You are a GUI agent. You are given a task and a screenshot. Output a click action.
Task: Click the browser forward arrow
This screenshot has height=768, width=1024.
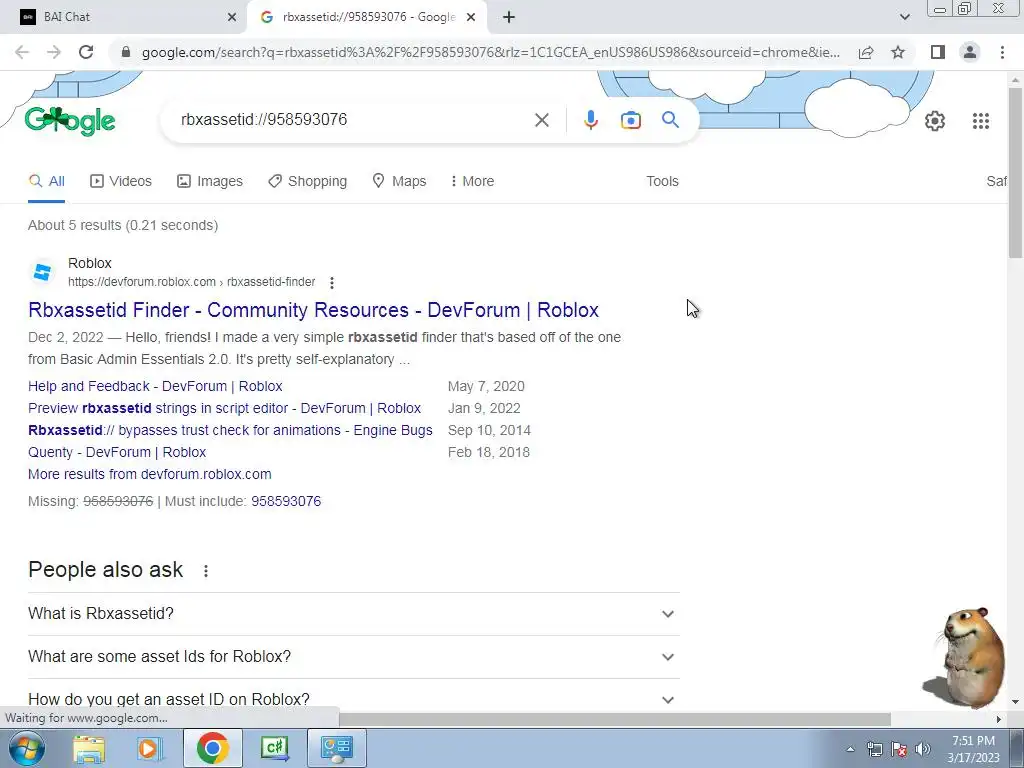[x=54, y=52]
